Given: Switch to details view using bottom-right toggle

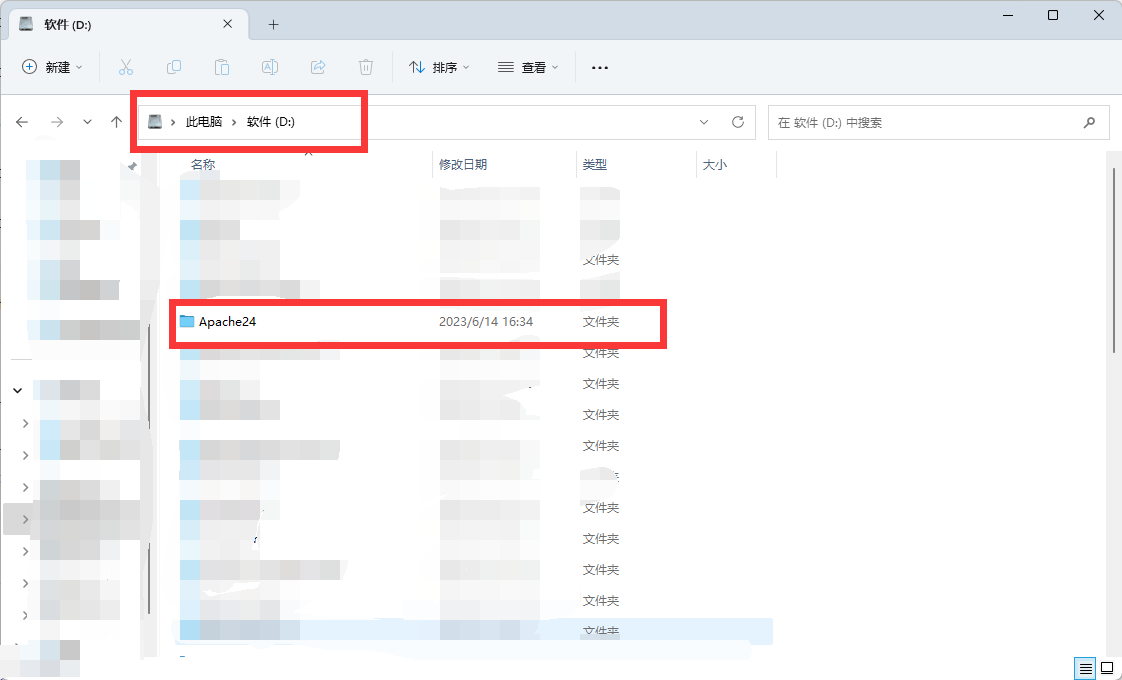Looking at the screenshot, I should coord(1085,668).
